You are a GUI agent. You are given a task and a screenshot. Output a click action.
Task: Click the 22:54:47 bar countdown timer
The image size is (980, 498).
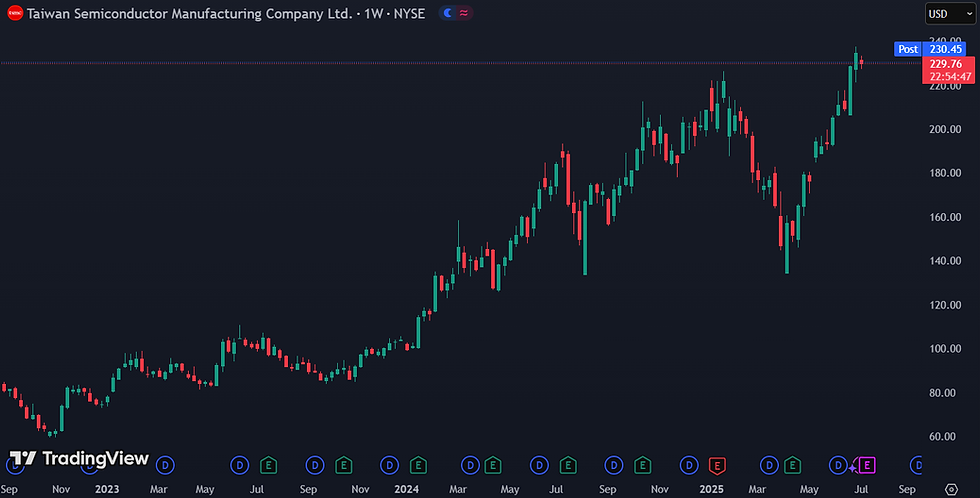point(950,77)
